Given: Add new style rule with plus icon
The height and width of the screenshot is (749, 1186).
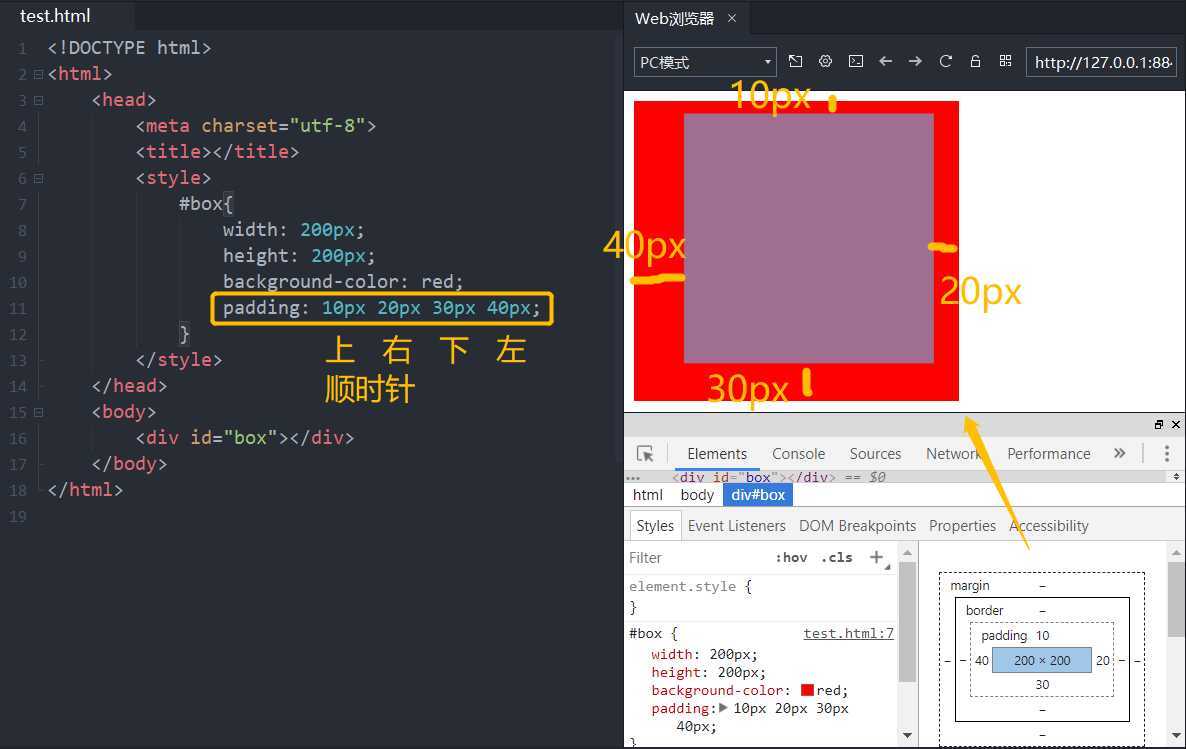Looking at the screenshot, I should tap(877, 558).
